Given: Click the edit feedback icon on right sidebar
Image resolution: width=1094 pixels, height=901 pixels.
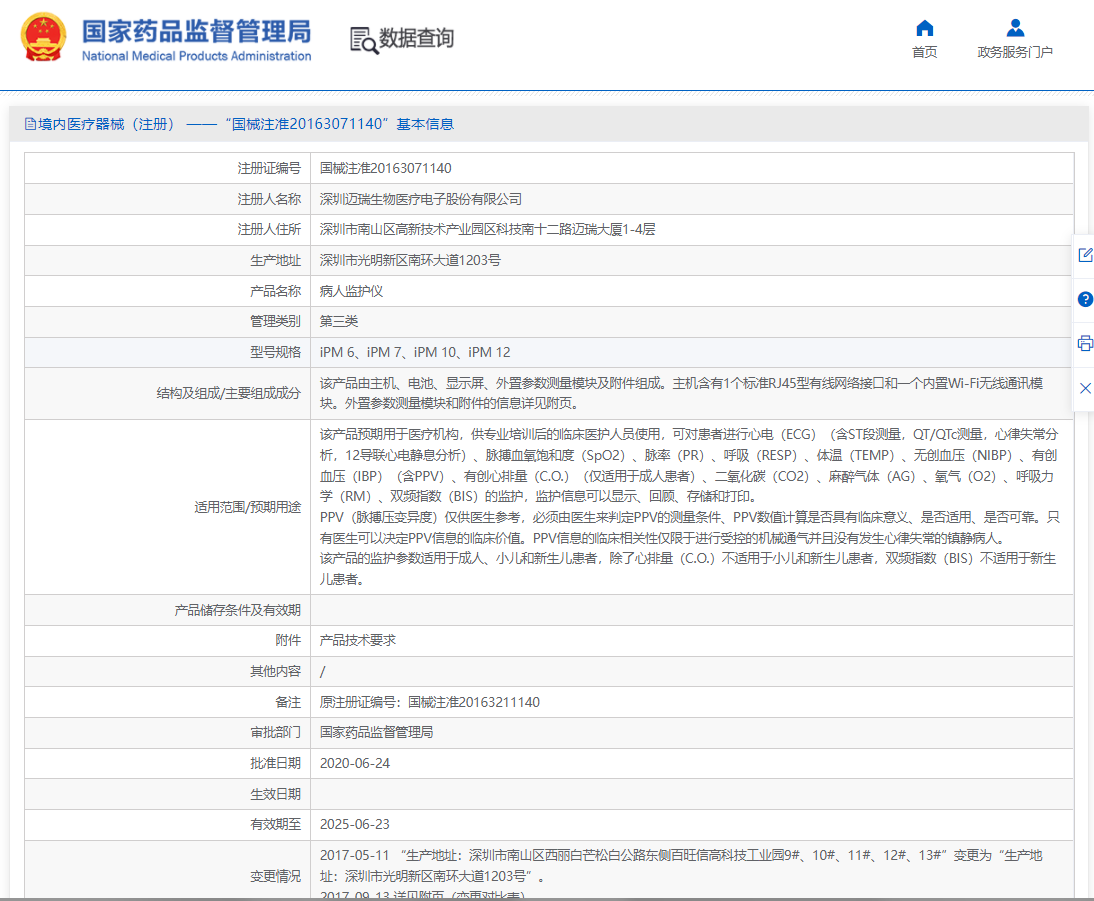Looking at the screenshot, I should click(x=1085, y=255).
